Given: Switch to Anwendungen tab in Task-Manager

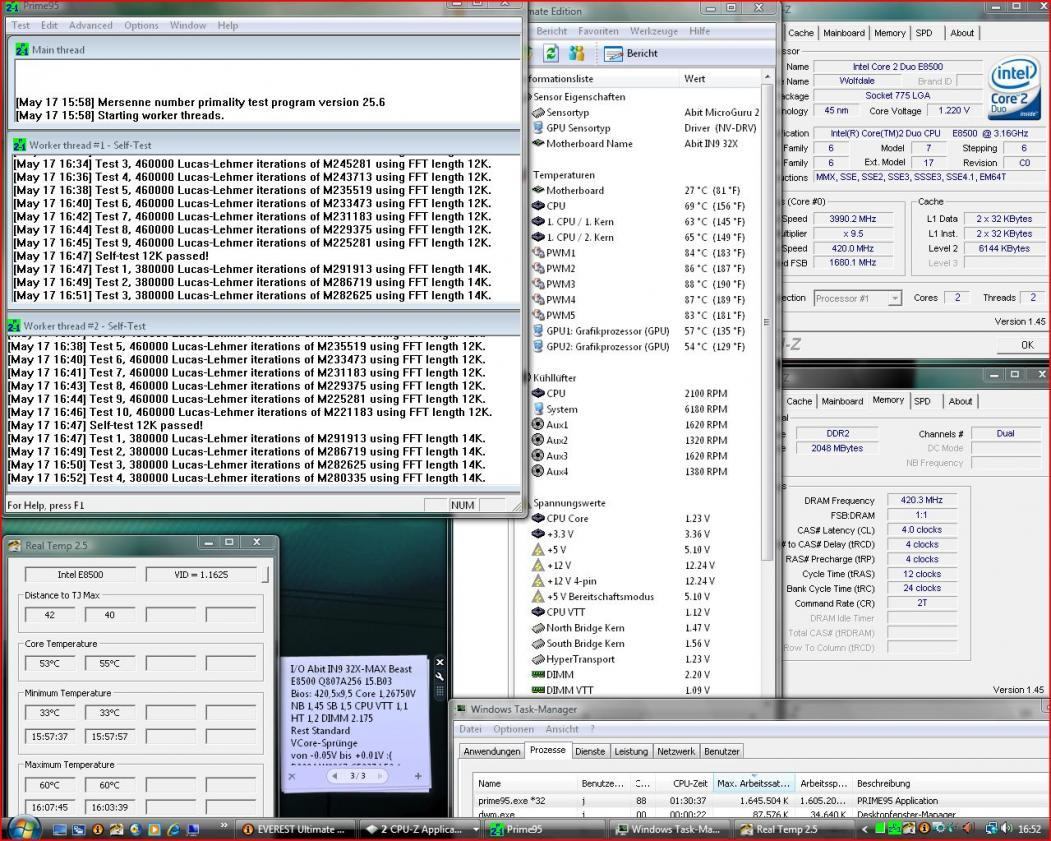Looking at the screenshot, I should [x=491, y=751].
